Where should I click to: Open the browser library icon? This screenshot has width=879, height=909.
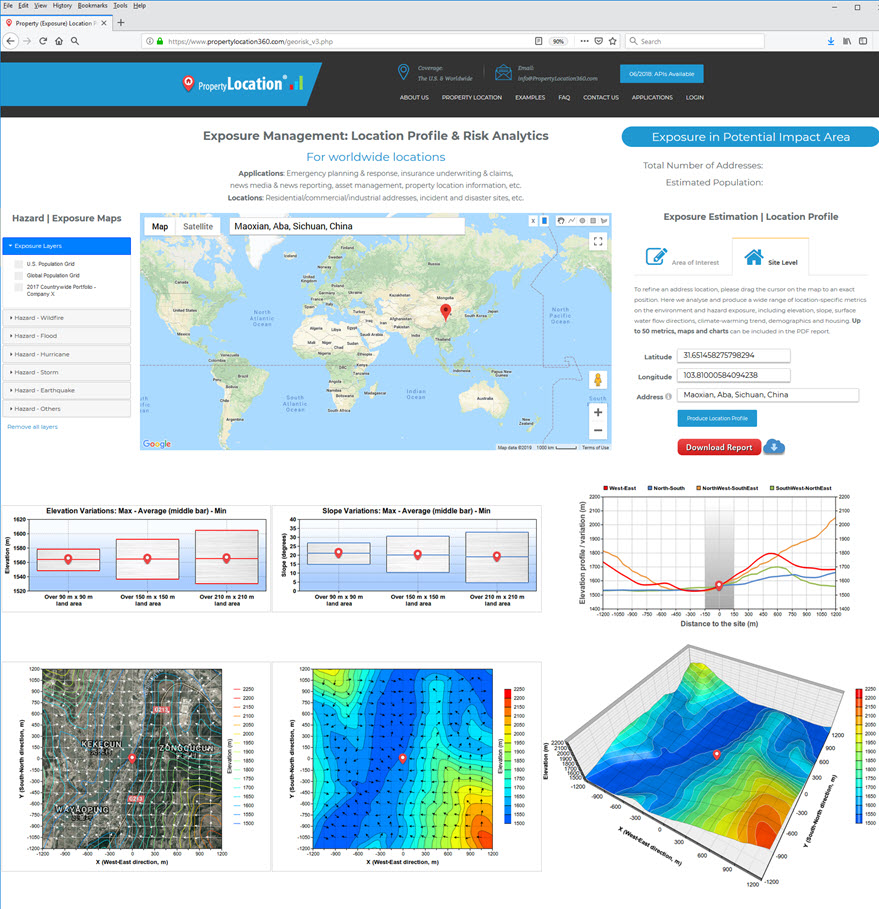tap(847, 41)
